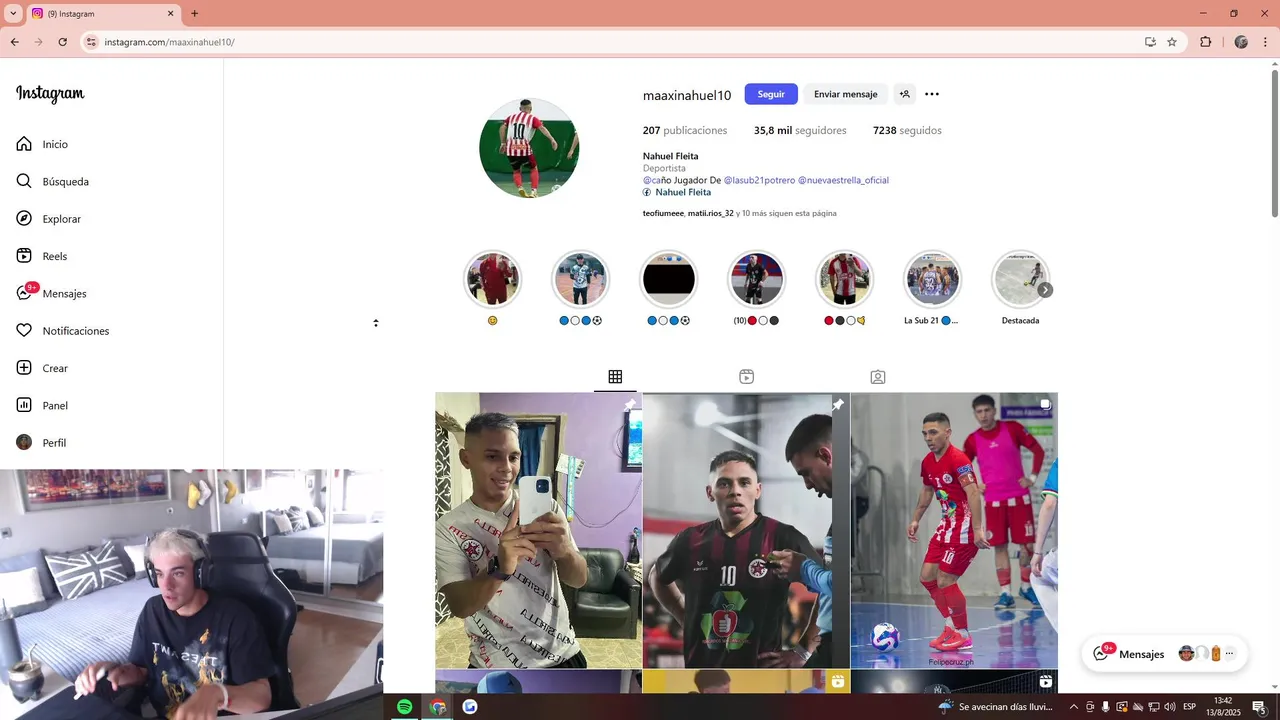Switch to the Reels profile tab

(x=746, y=377)
